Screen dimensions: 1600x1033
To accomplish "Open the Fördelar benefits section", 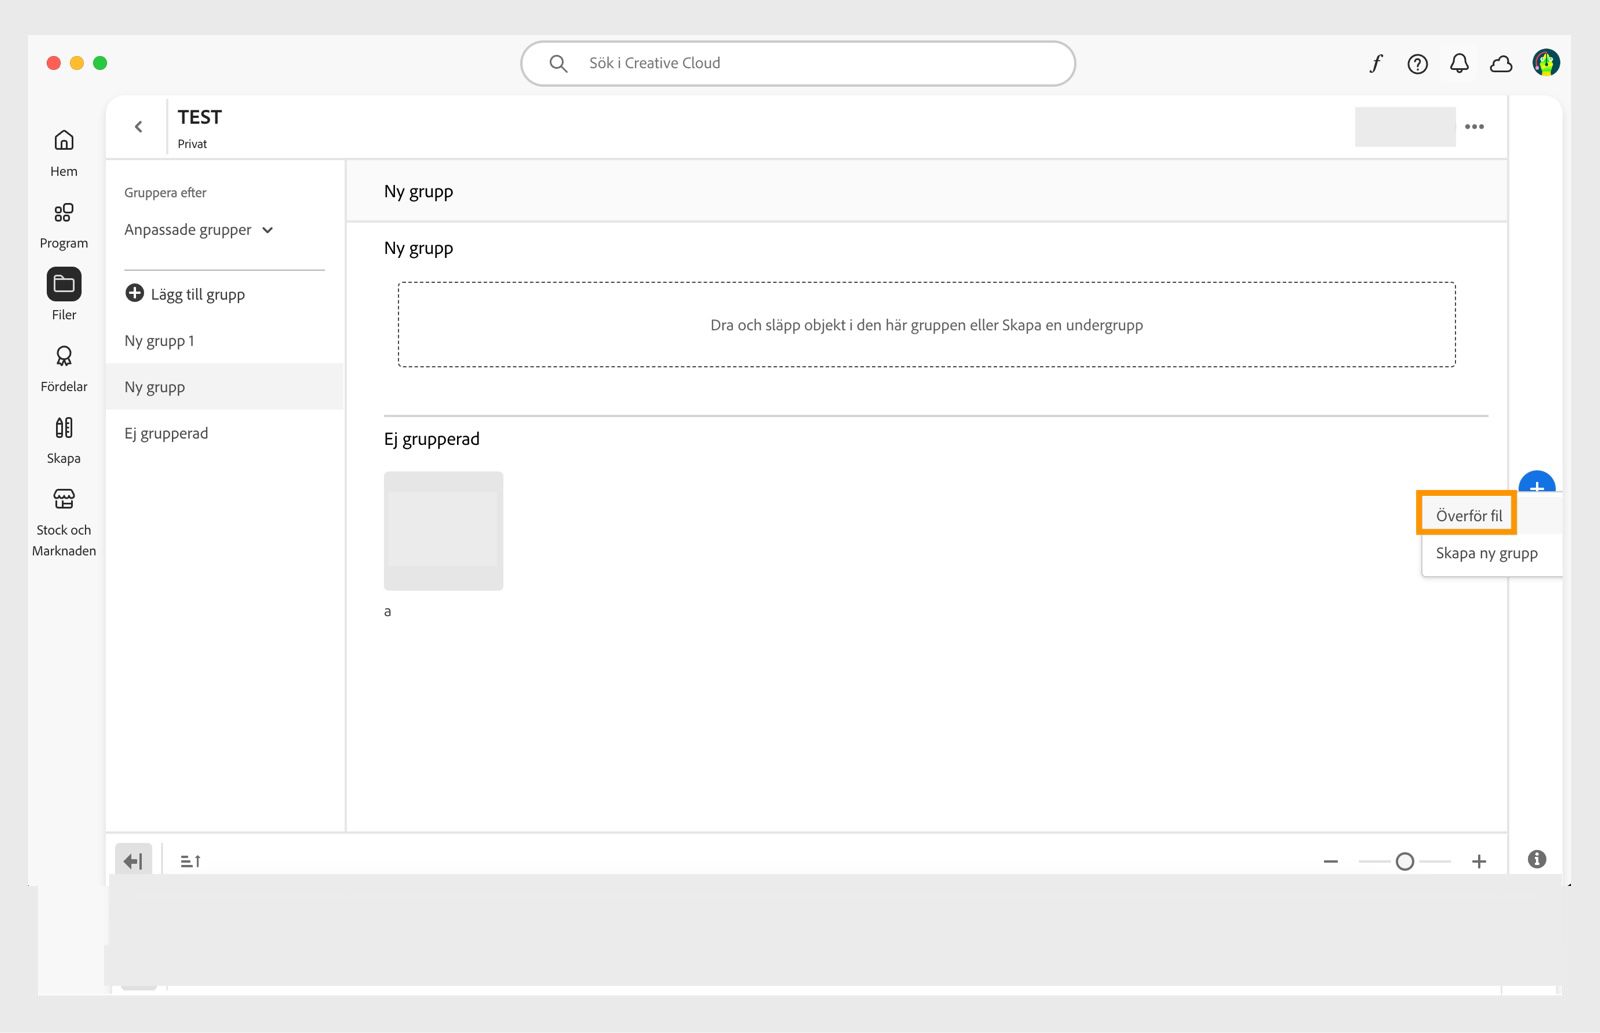I will click(x=64, y=368).
